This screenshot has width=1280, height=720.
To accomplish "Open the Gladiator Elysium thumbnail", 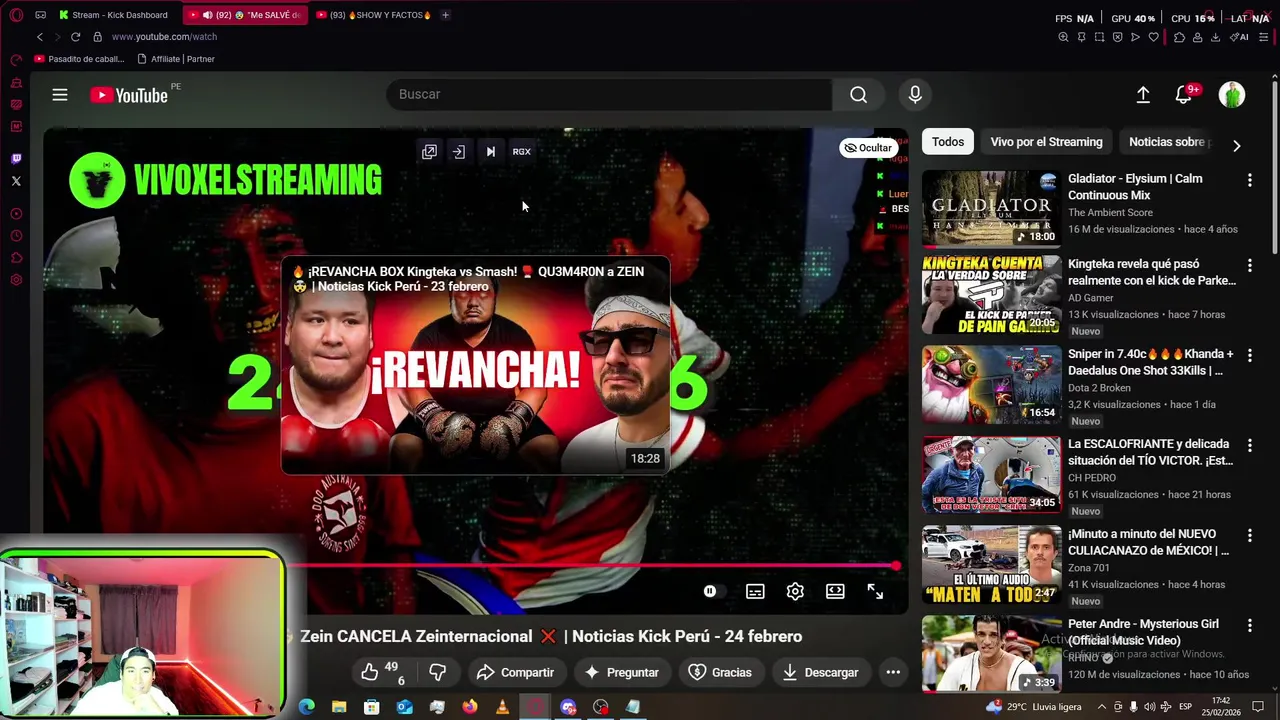I will (991, 209).
